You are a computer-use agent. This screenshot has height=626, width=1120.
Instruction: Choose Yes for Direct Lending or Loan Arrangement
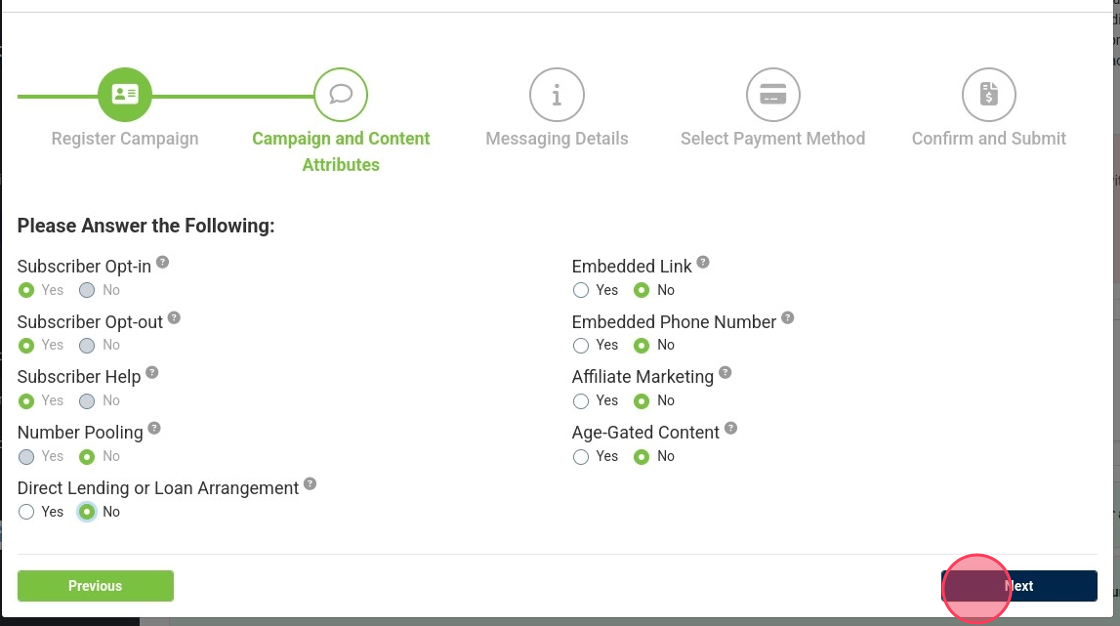(27, 512)
